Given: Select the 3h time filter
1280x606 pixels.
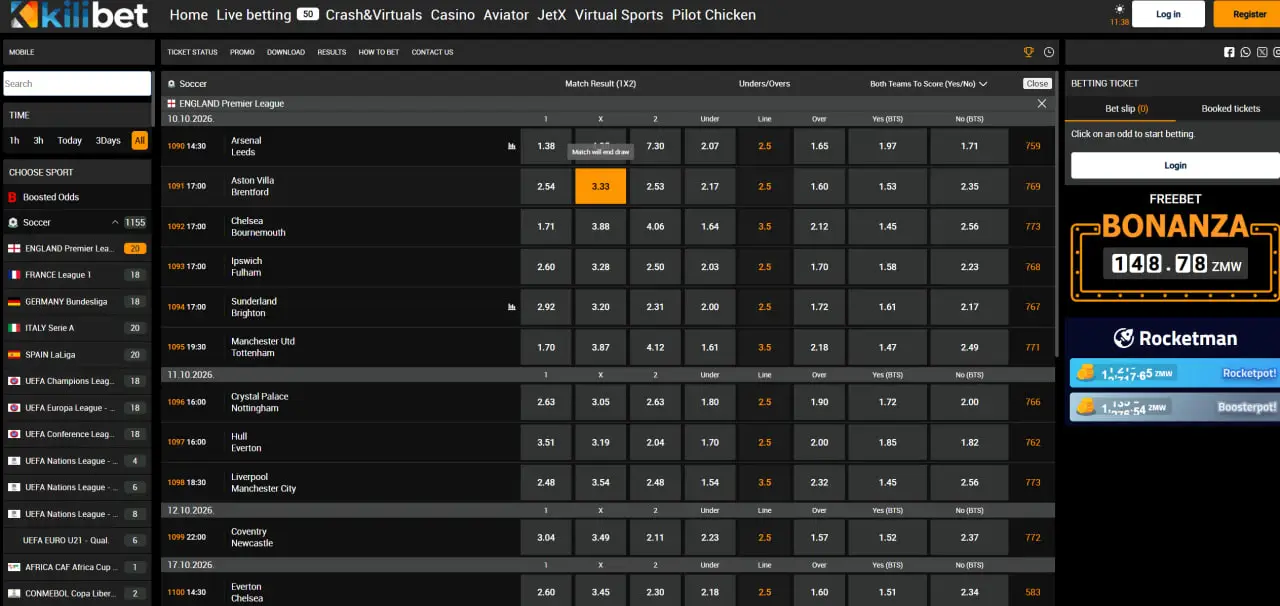Looking at the screenshot, I should pos(39,141).
